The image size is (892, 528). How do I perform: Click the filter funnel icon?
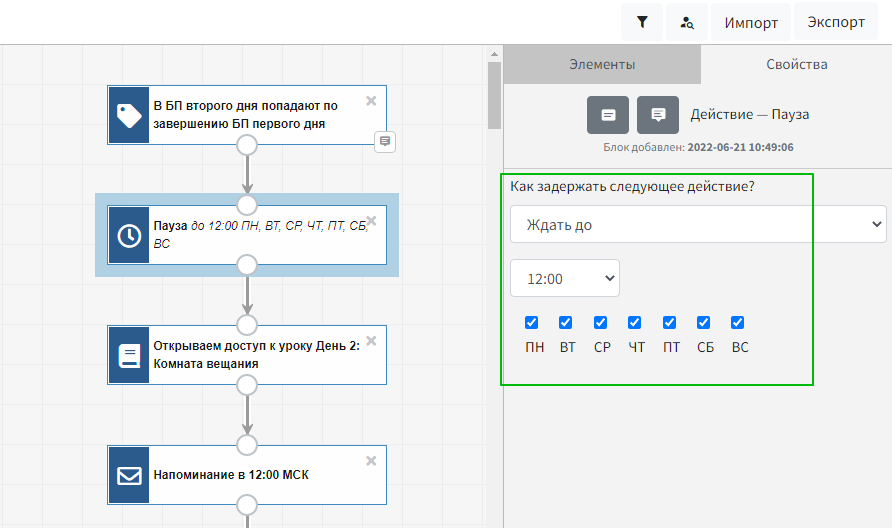pyautogui.click(x=642, y=22)
